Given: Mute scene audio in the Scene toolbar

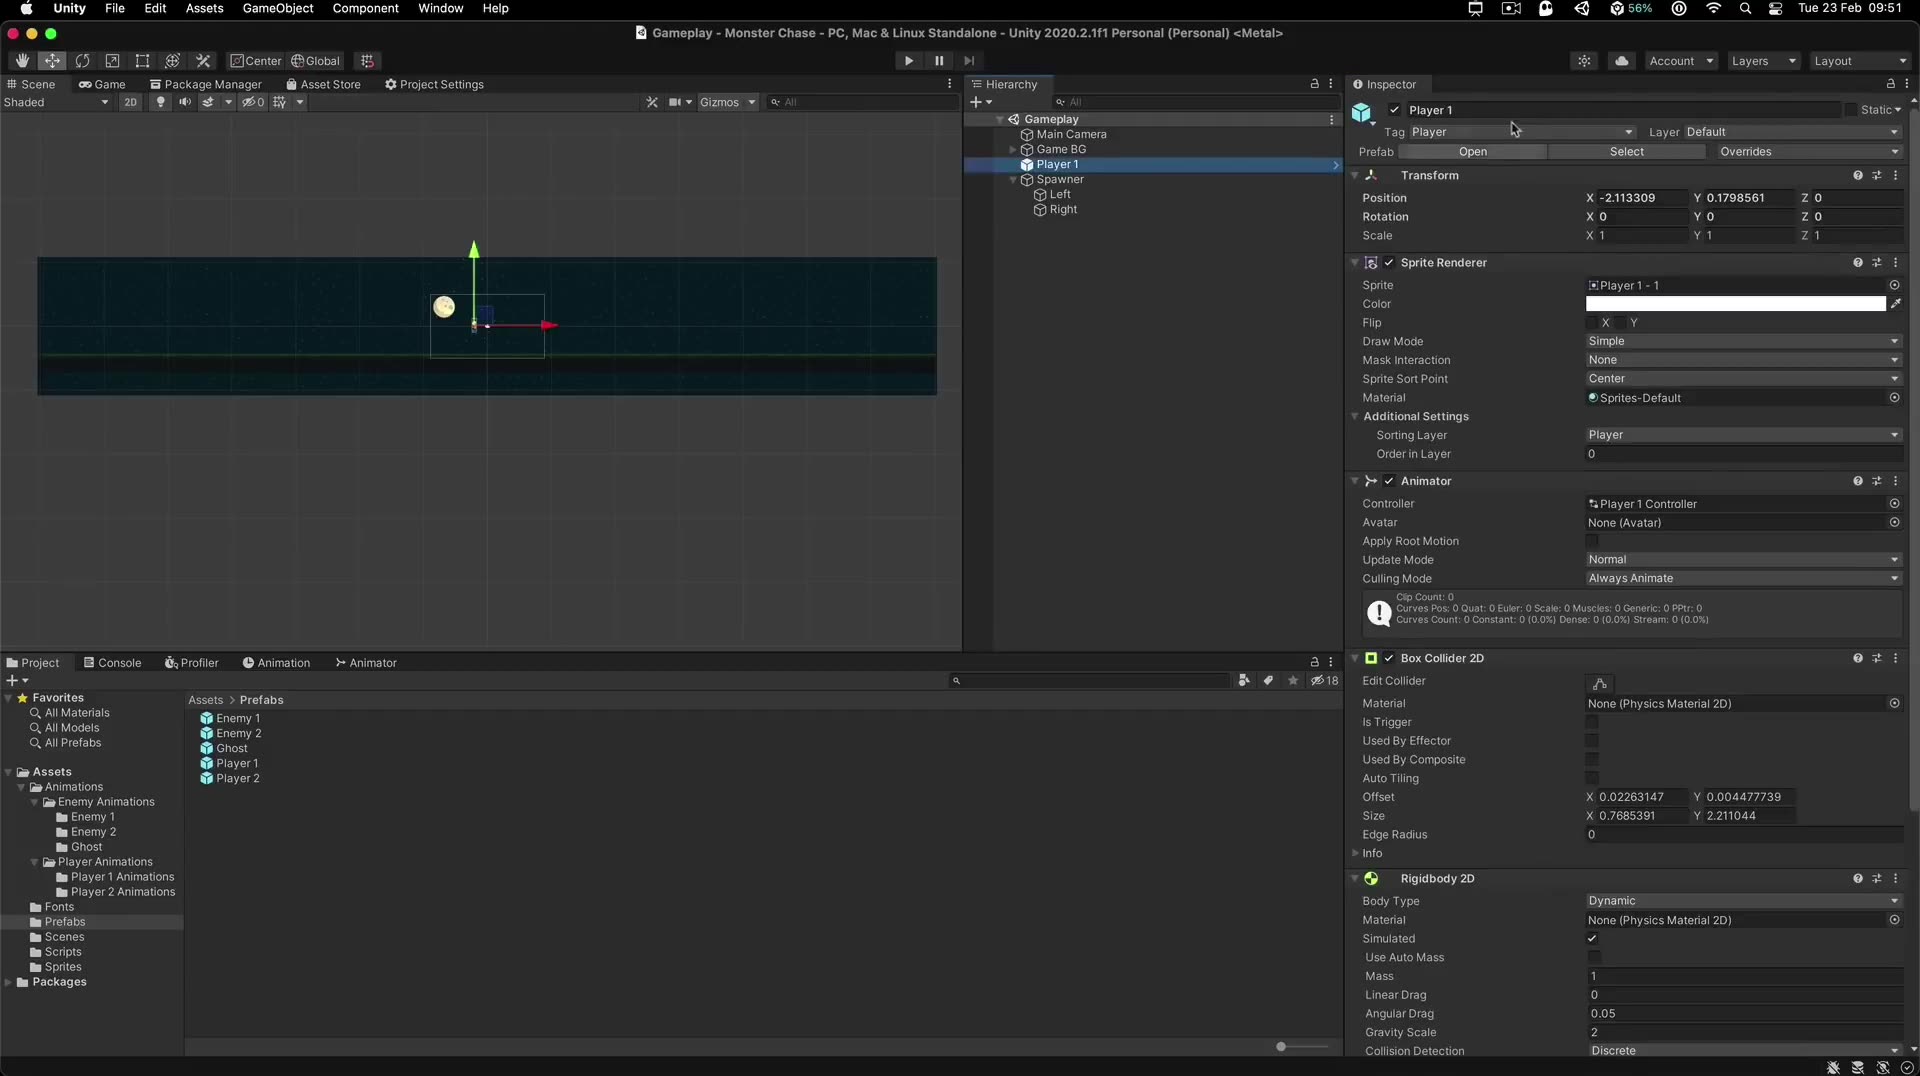Looking at the screenshot, I should click(x=185, y=102).
